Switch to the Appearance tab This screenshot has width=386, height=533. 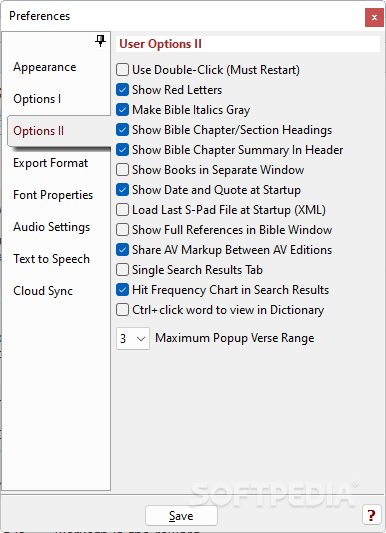[x=45, y=67]
